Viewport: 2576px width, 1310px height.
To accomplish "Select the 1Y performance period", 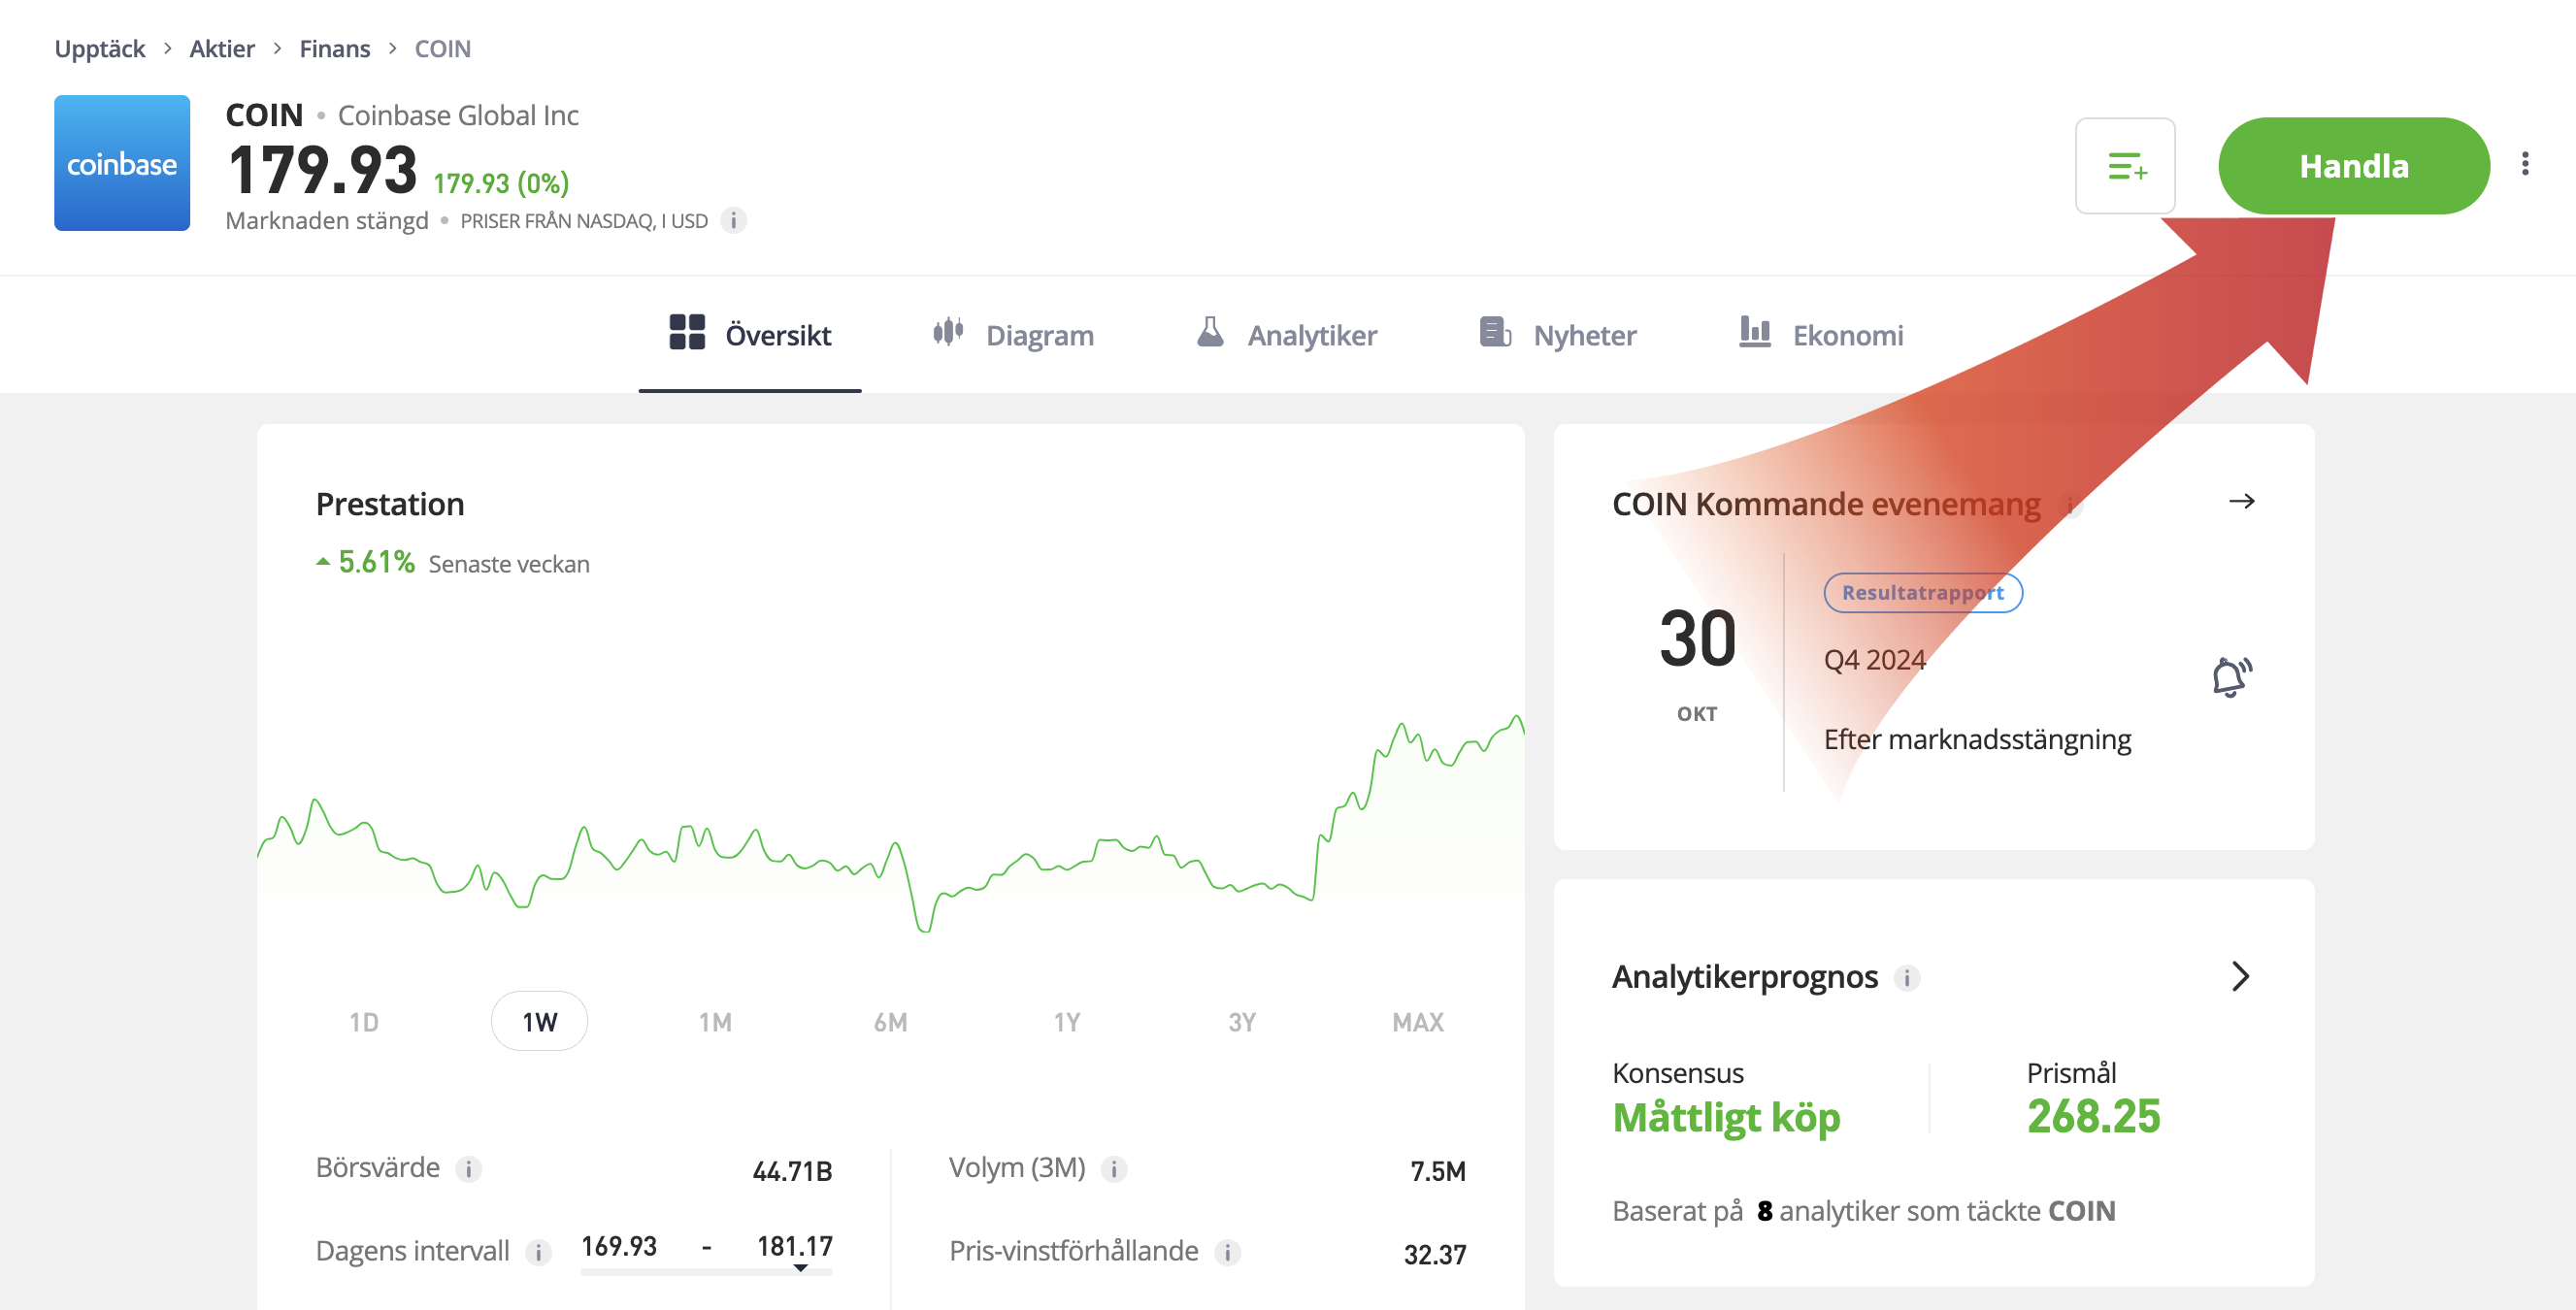I will pyautogui.click(x=1066, y=1021).
